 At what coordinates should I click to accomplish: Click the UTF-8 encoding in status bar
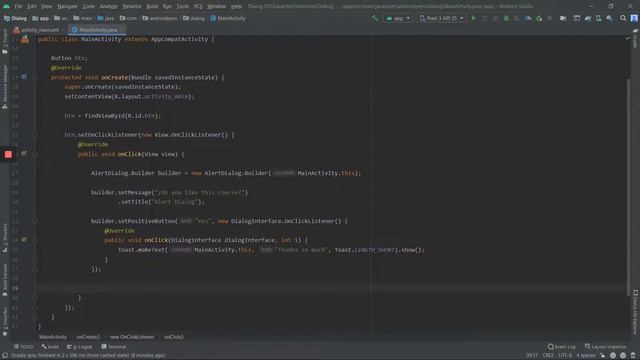[565, 356]
